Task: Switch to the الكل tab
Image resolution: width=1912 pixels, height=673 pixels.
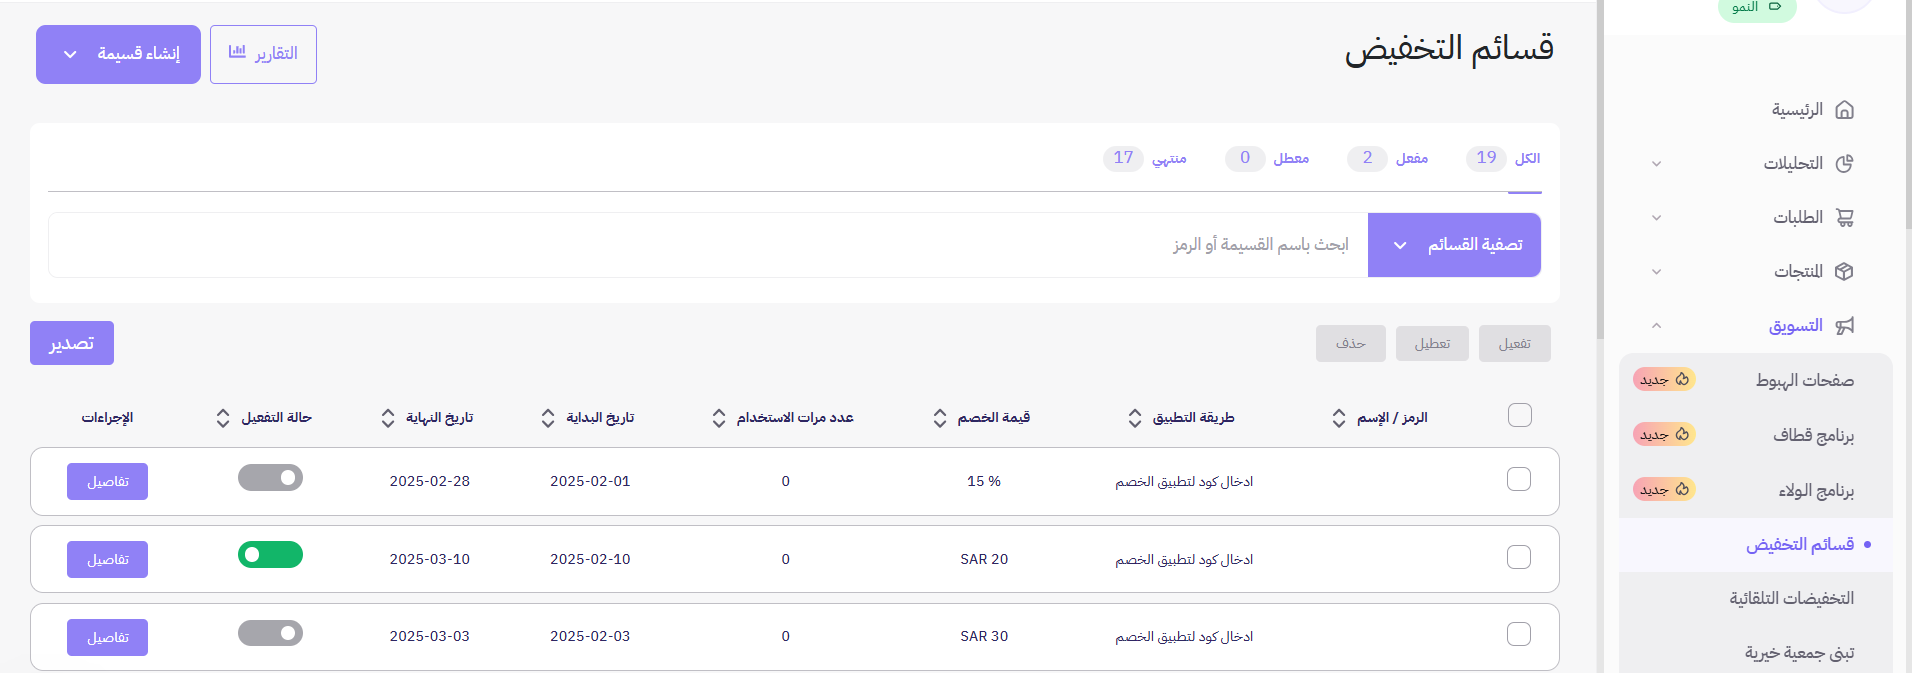Action: tap(1503, 158)
